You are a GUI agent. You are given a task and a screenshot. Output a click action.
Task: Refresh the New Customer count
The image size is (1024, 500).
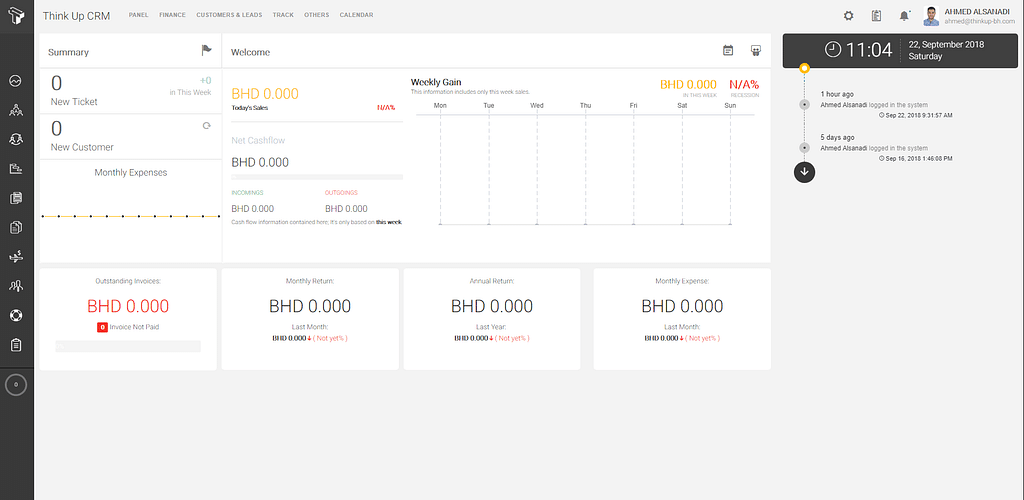(x=206, y=126)
